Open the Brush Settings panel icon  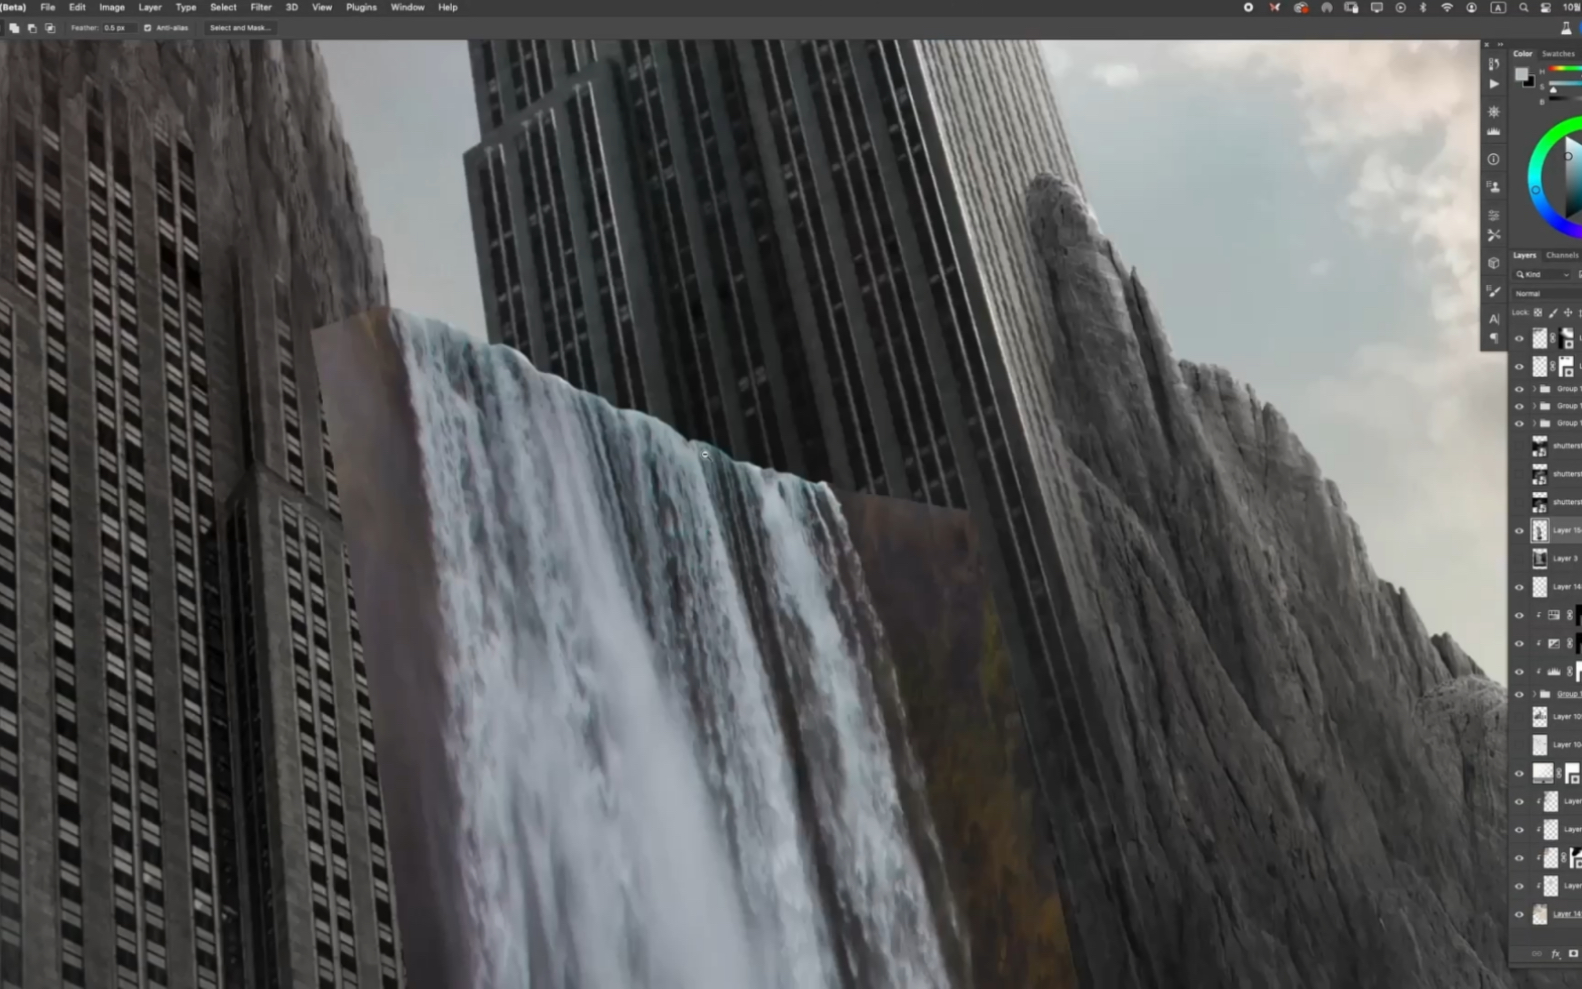pos(1493,291)
